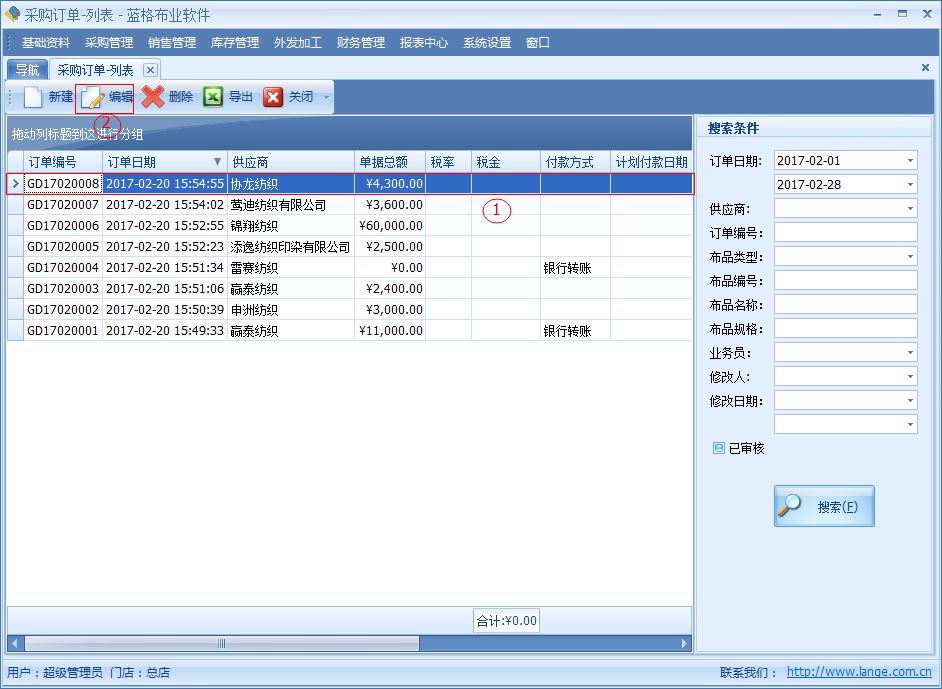Image resolution: width=942 pixels, height=689 pixels.
Task: Click the 导出 (Export) Excel icon
Action: [213, 97]
